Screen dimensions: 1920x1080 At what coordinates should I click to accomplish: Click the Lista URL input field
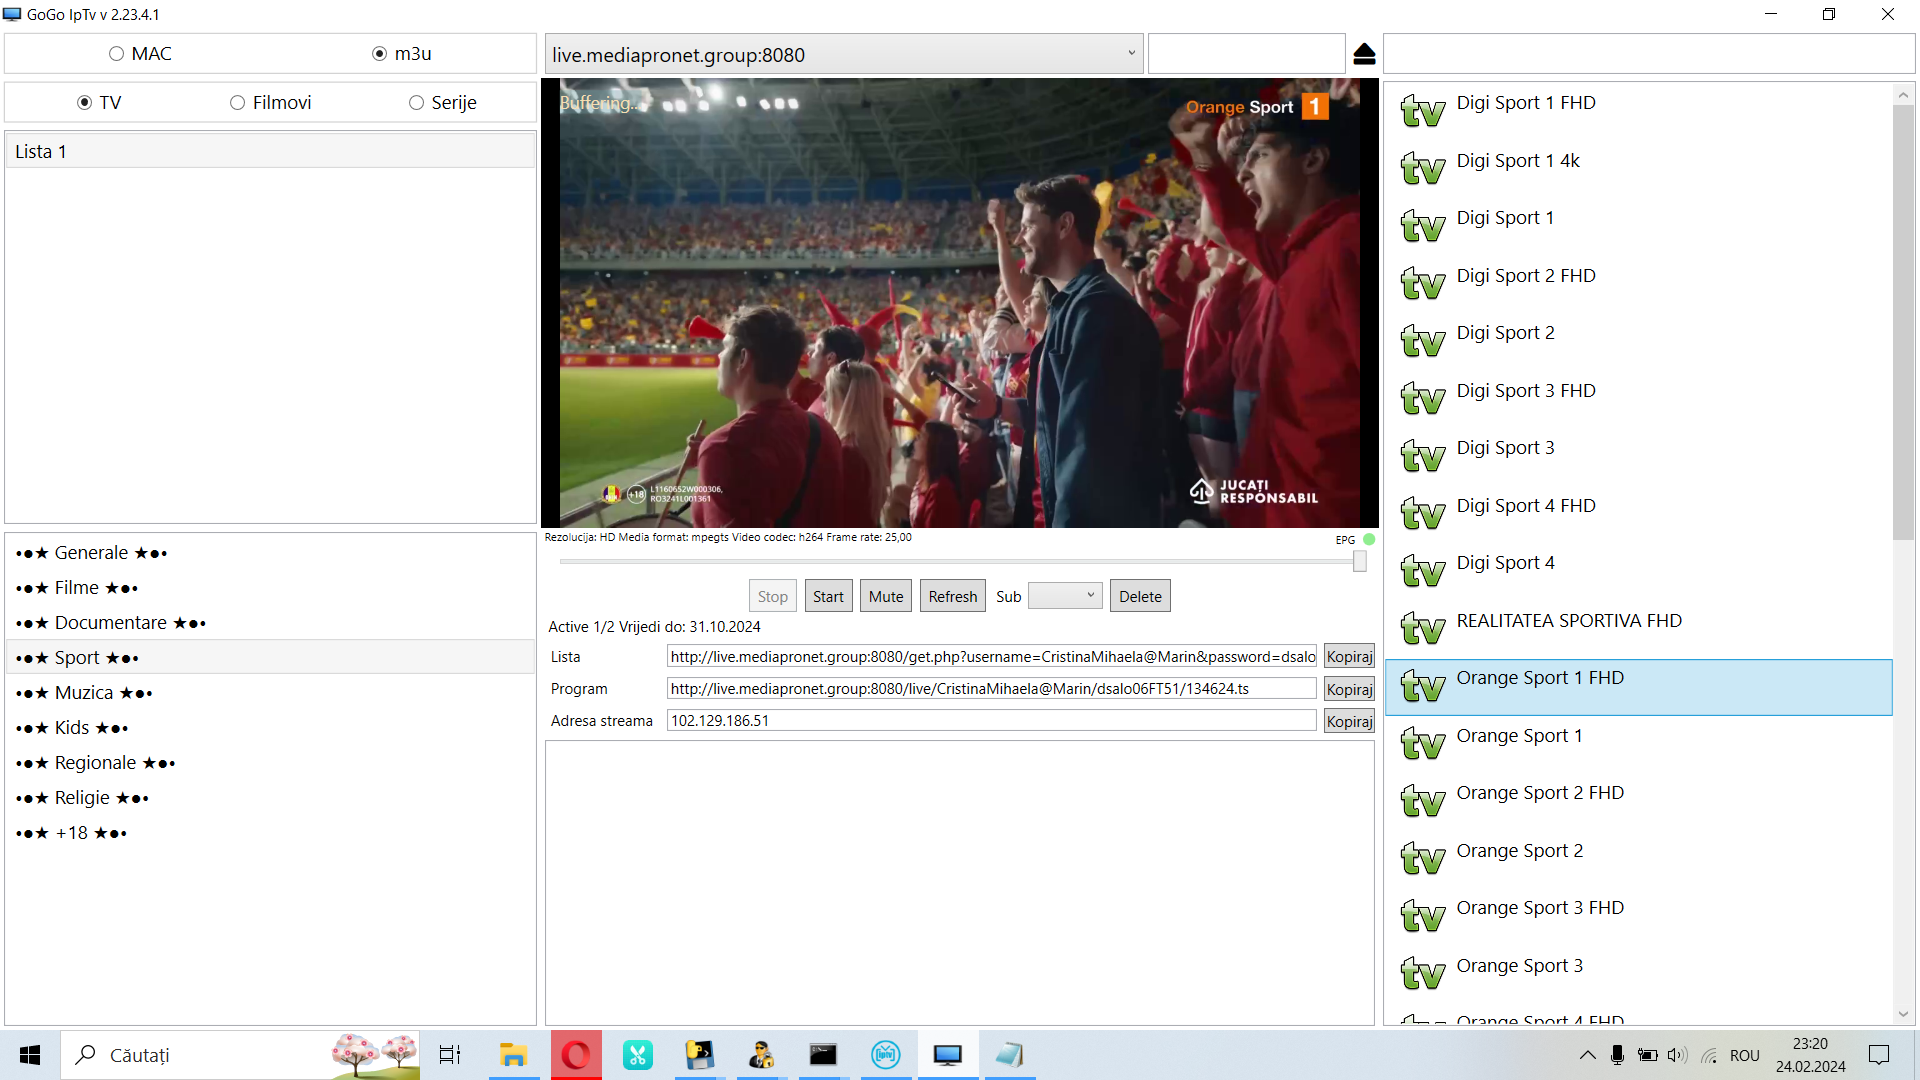click(x=992, y=657)
